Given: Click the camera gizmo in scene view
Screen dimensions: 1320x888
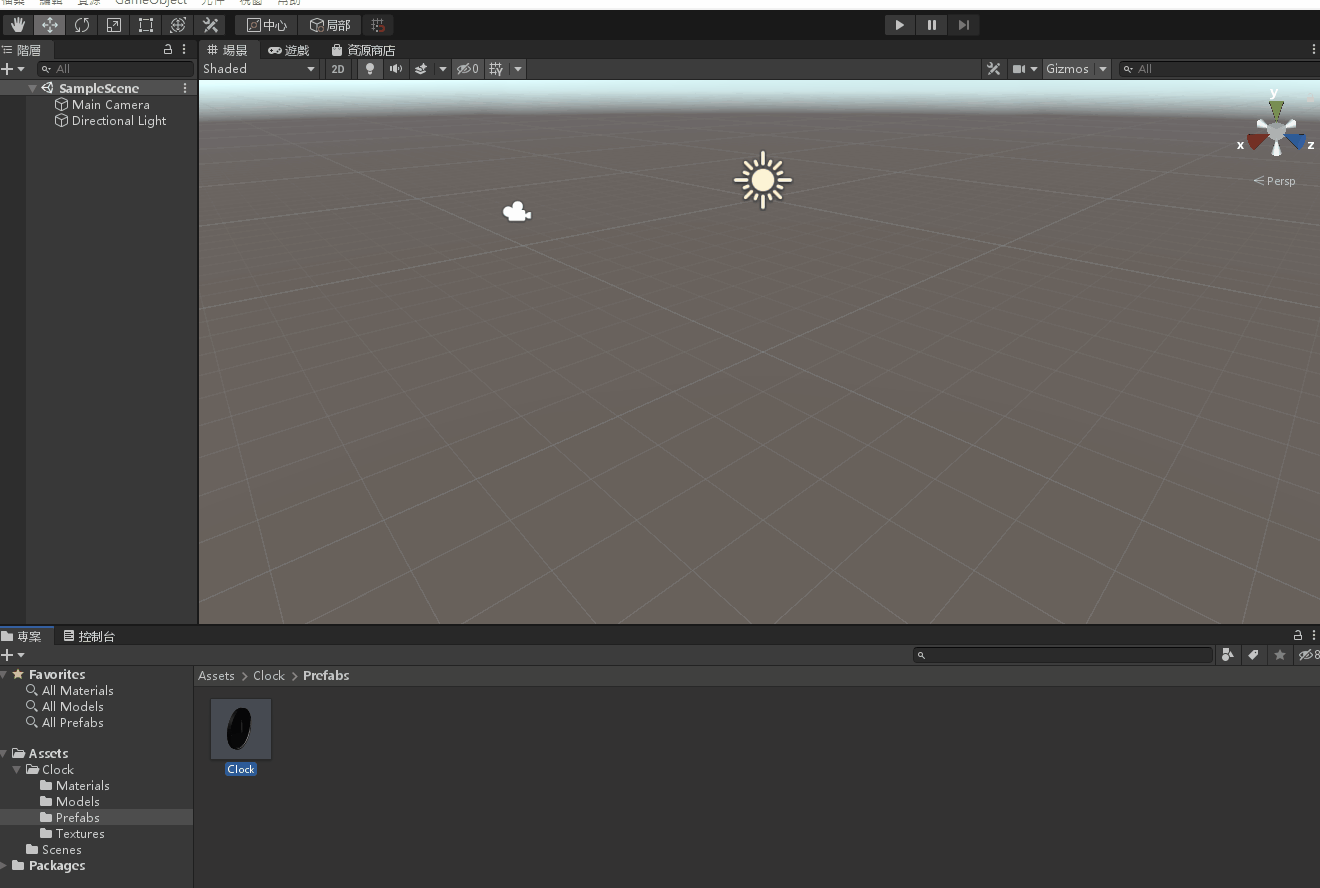Looking at the screenshot, I should point(516,212).
